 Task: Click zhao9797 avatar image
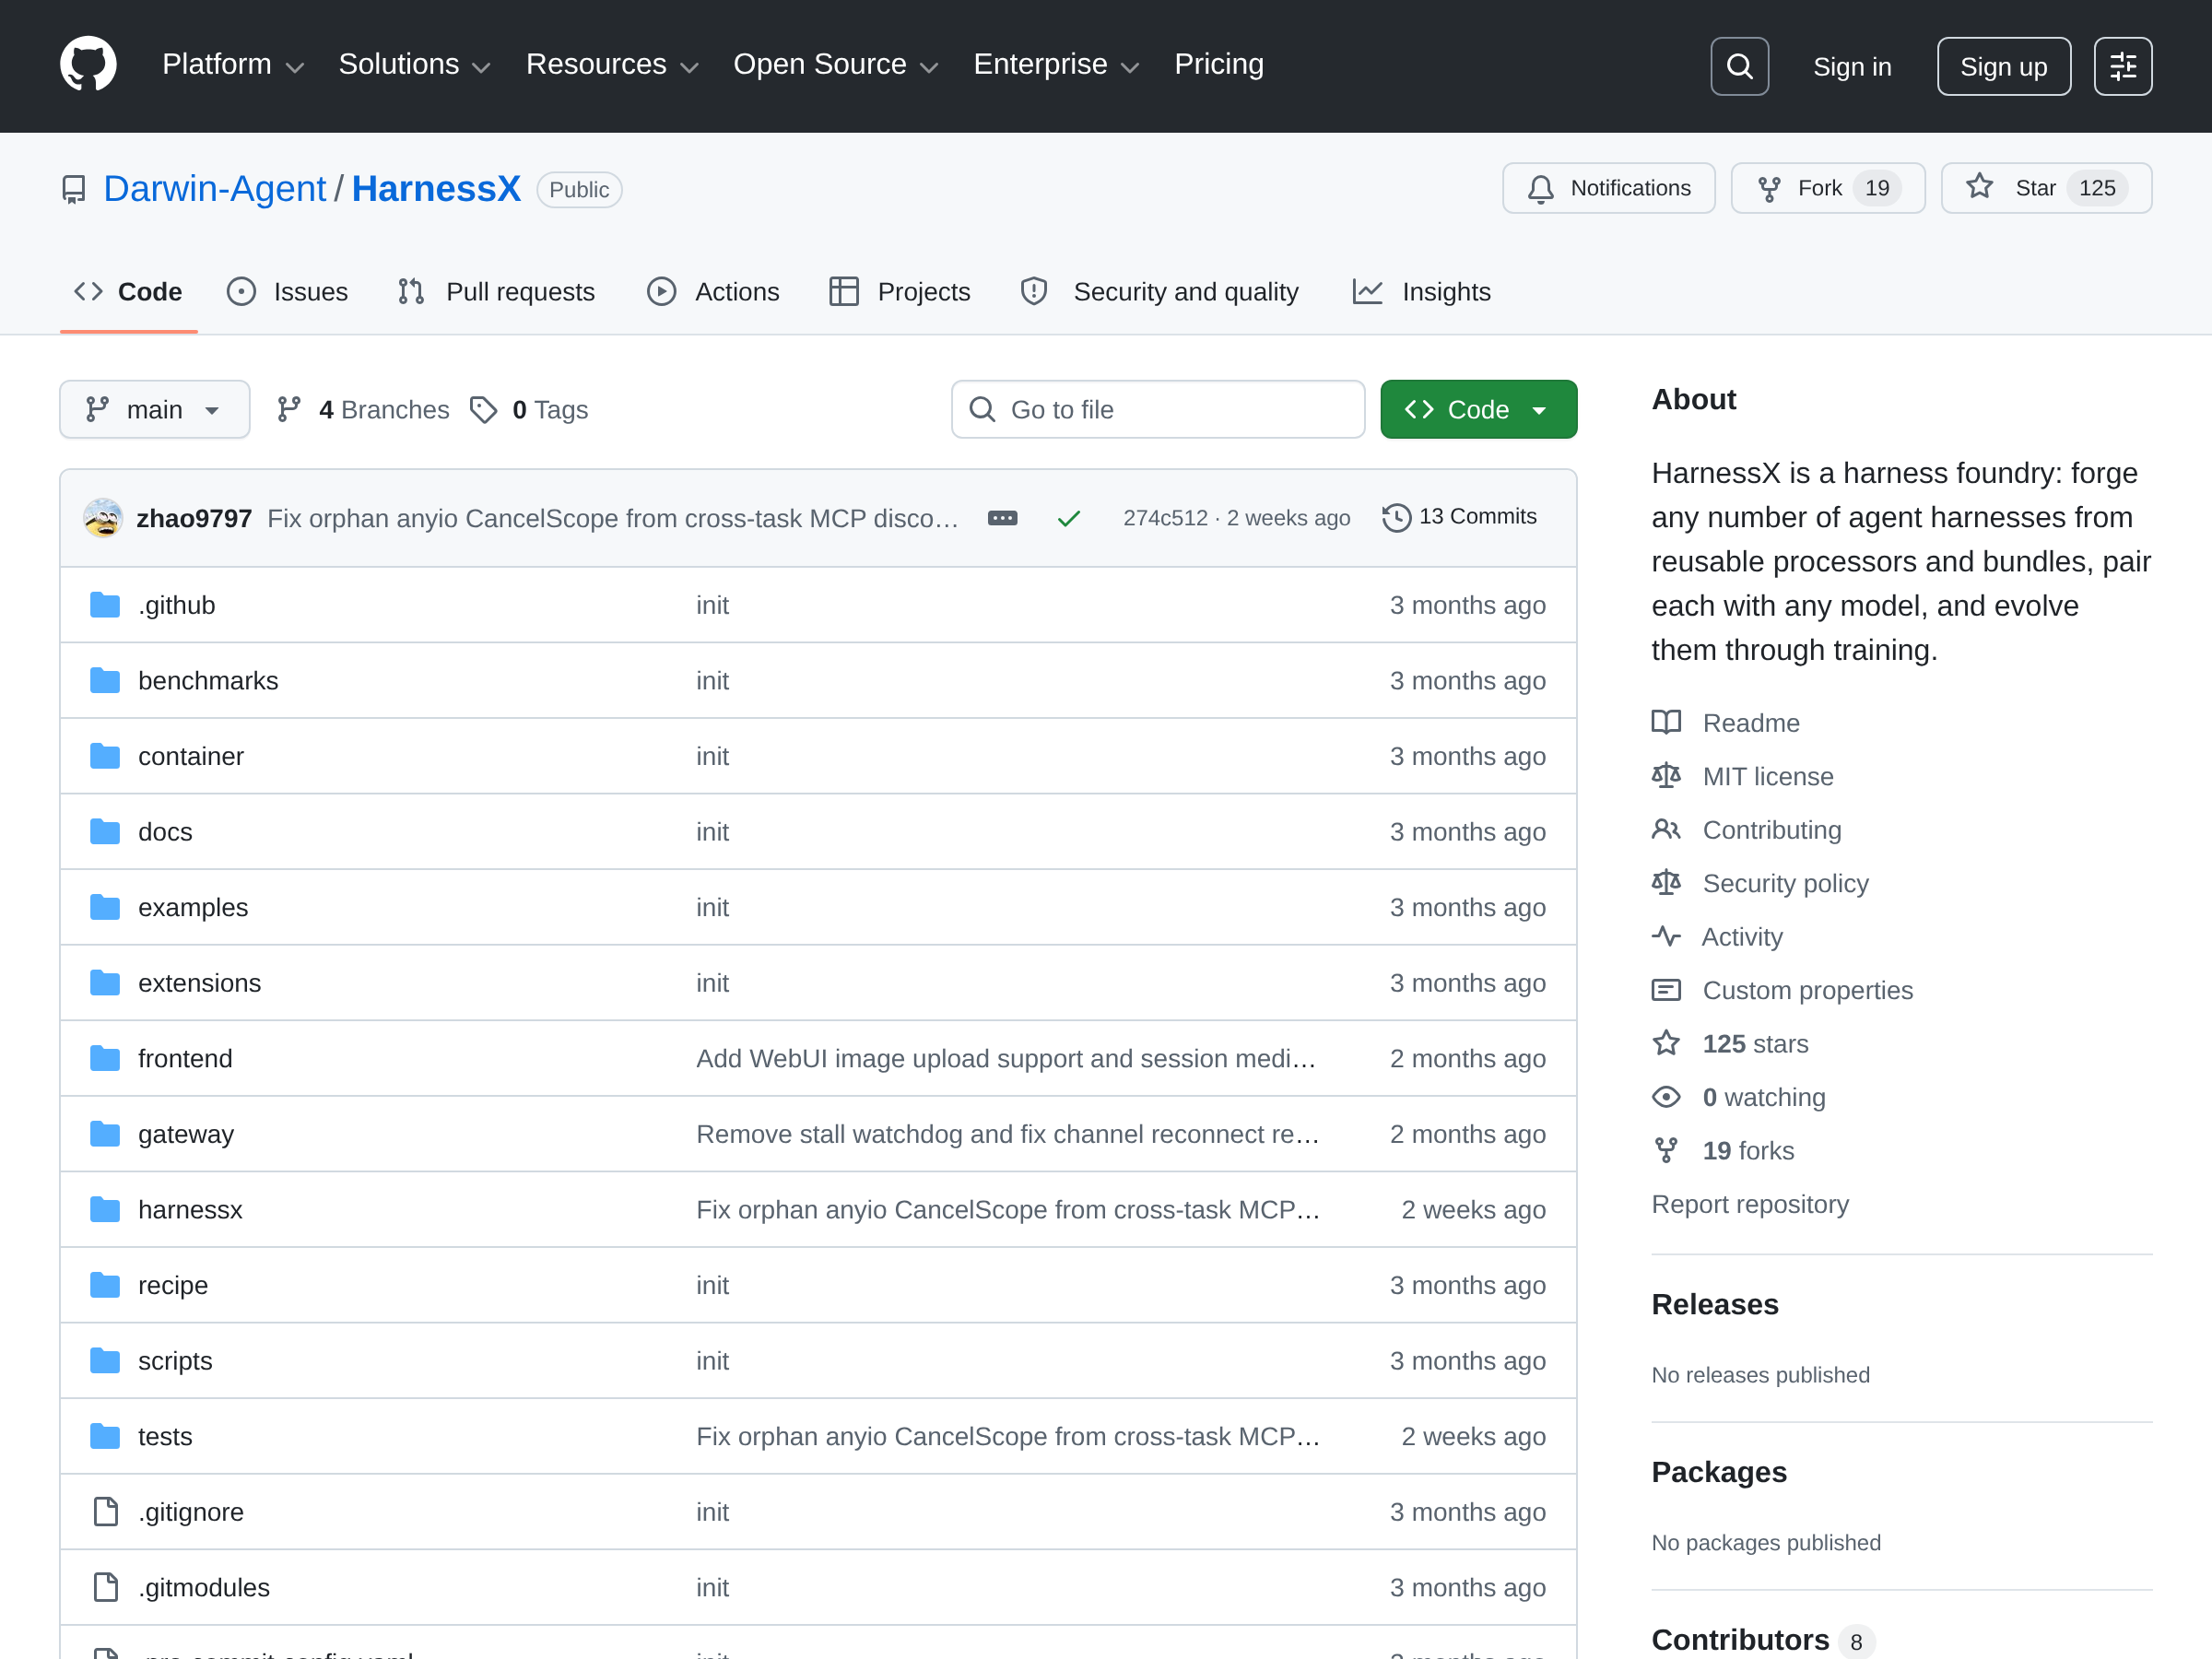coord(103,518)
